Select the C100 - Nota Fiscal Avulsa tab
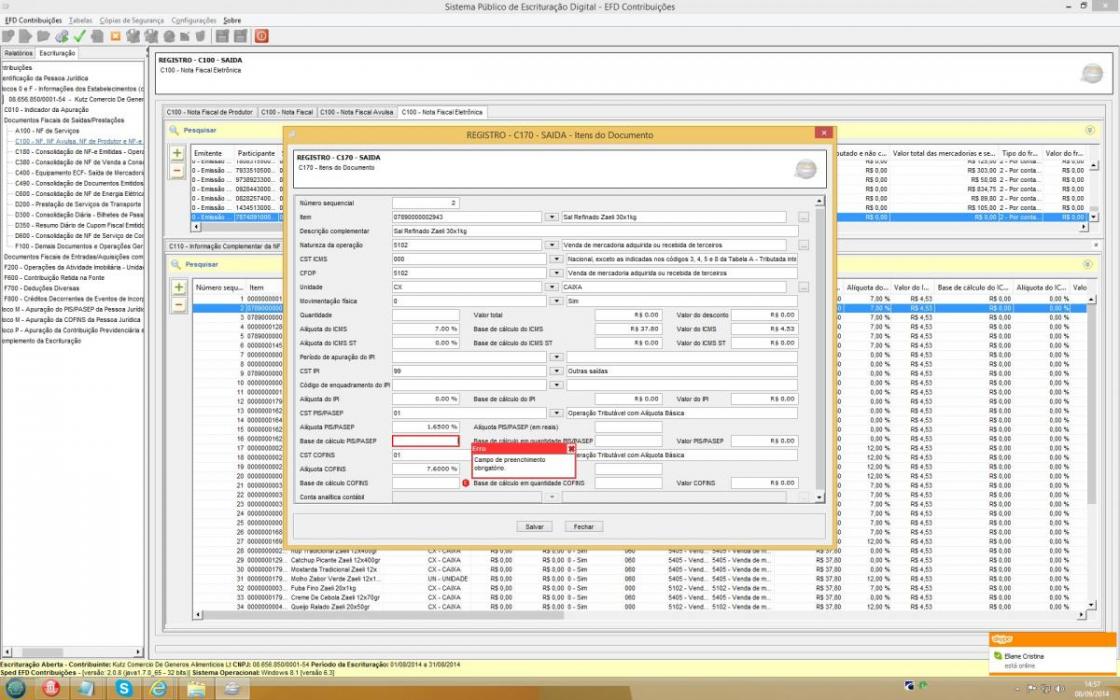The width and height of the screenshot is (1120, 700). [x=356, y=112]
